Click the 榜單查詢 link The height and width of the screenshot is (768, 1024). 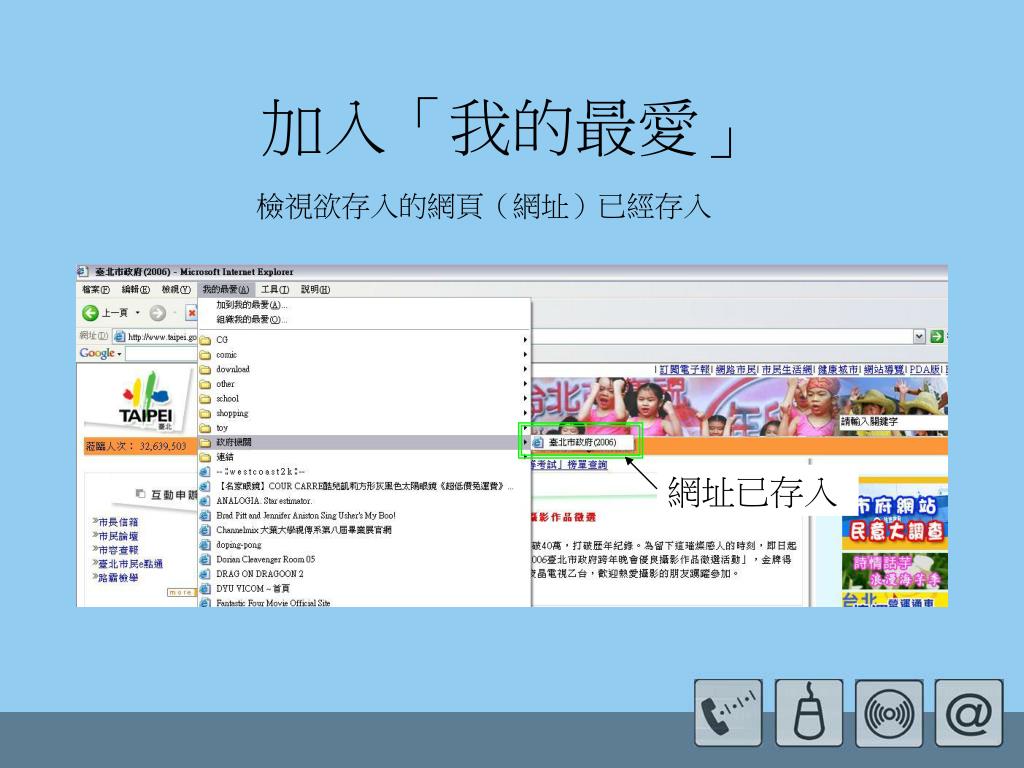coord(587,465)
